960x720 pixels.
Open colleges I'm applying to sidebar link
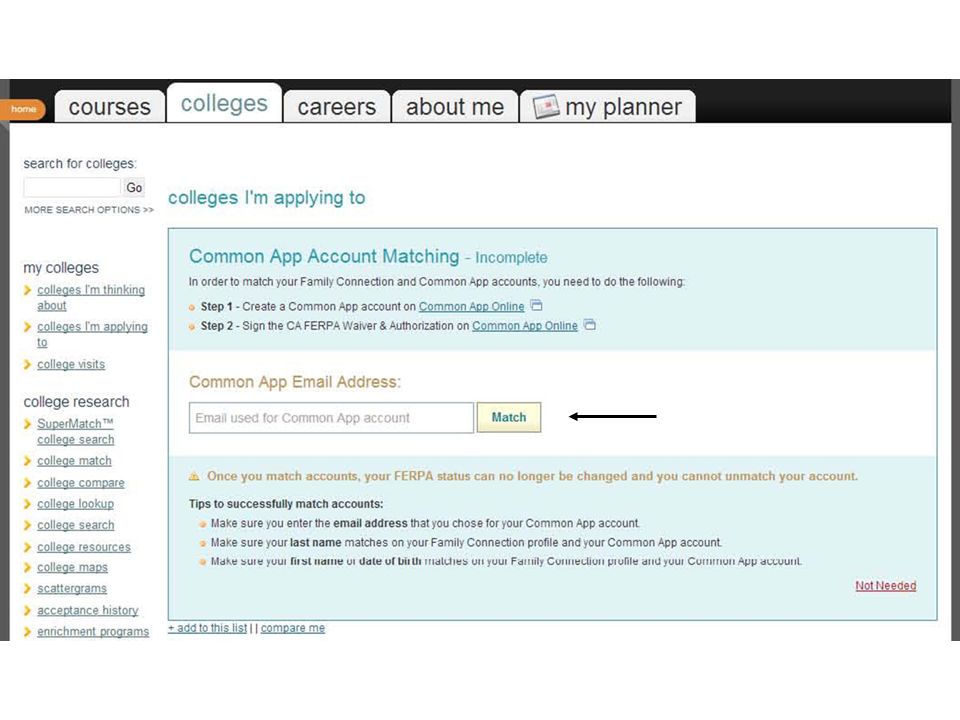pyautogui.click(x=92, y=334)
